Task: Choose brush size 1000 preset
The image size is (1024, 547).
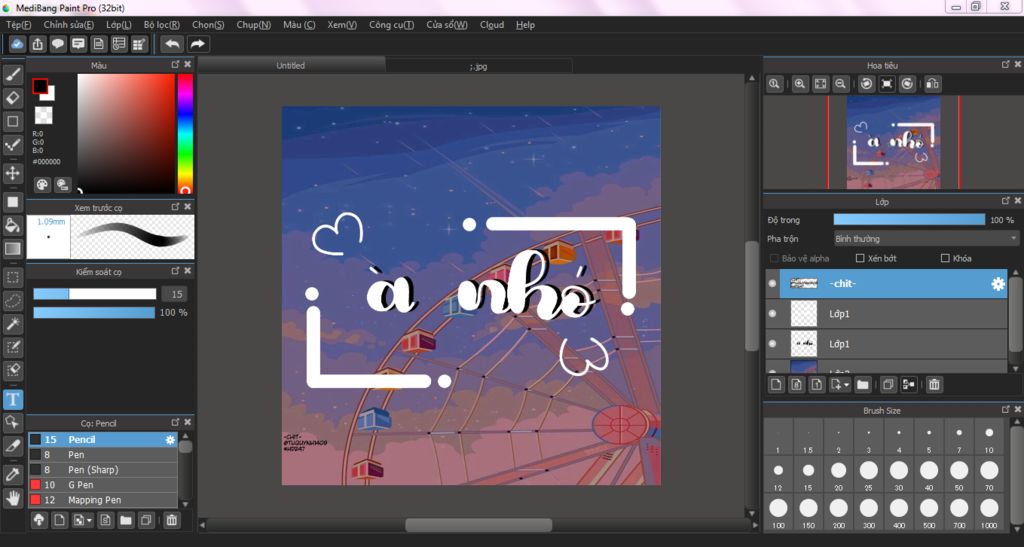Action: (x=989, y=512)
